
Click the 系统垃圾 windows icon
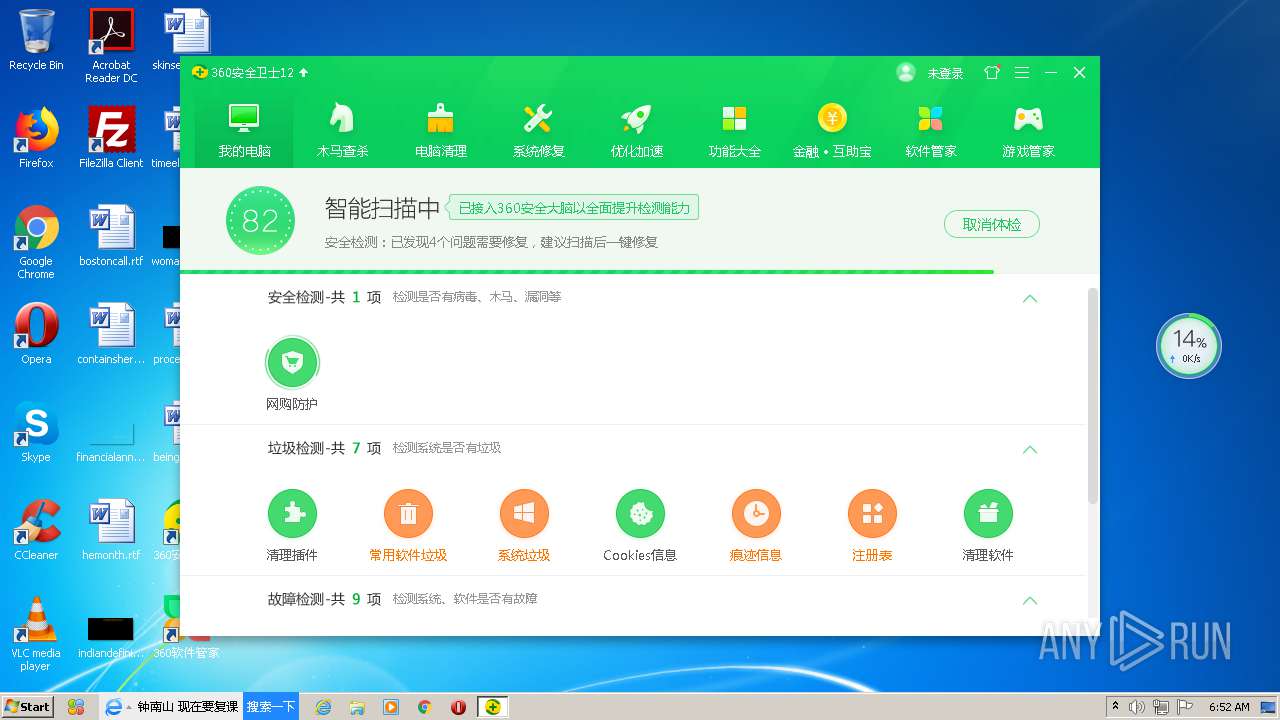pos(524,514)
